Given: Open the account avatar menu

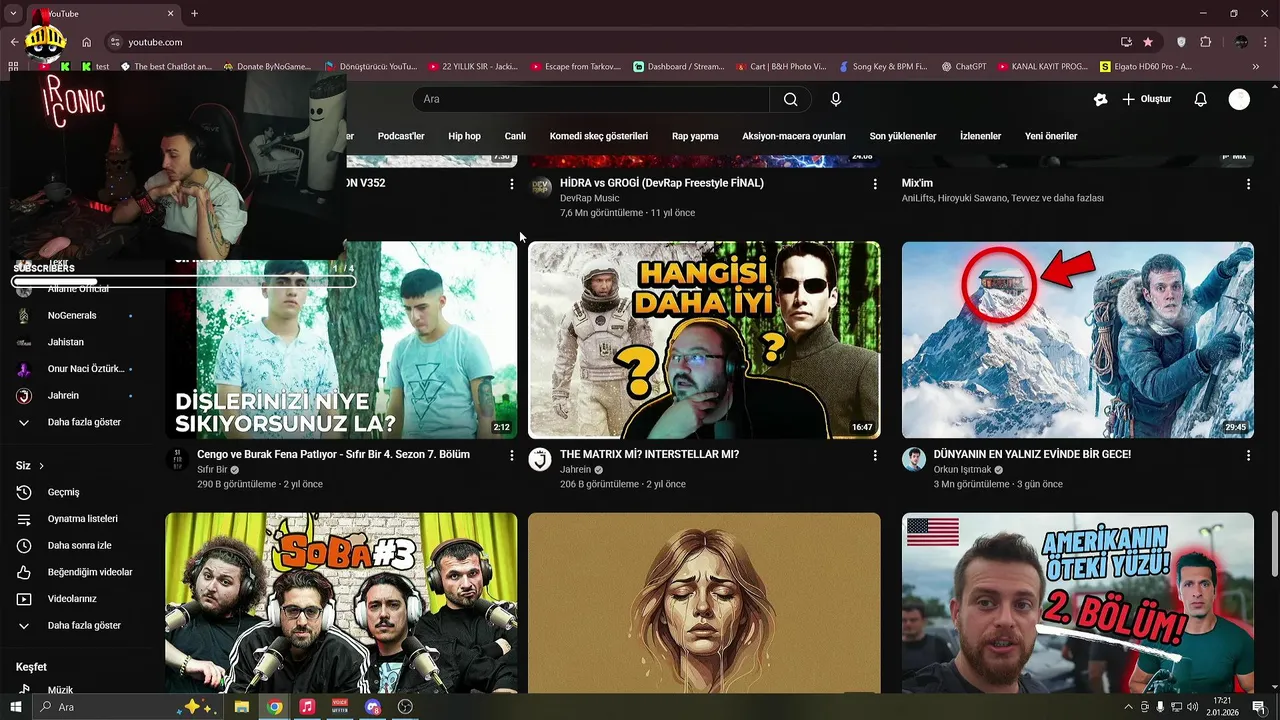Looking at the screenshot, I should pos(1239,99).
